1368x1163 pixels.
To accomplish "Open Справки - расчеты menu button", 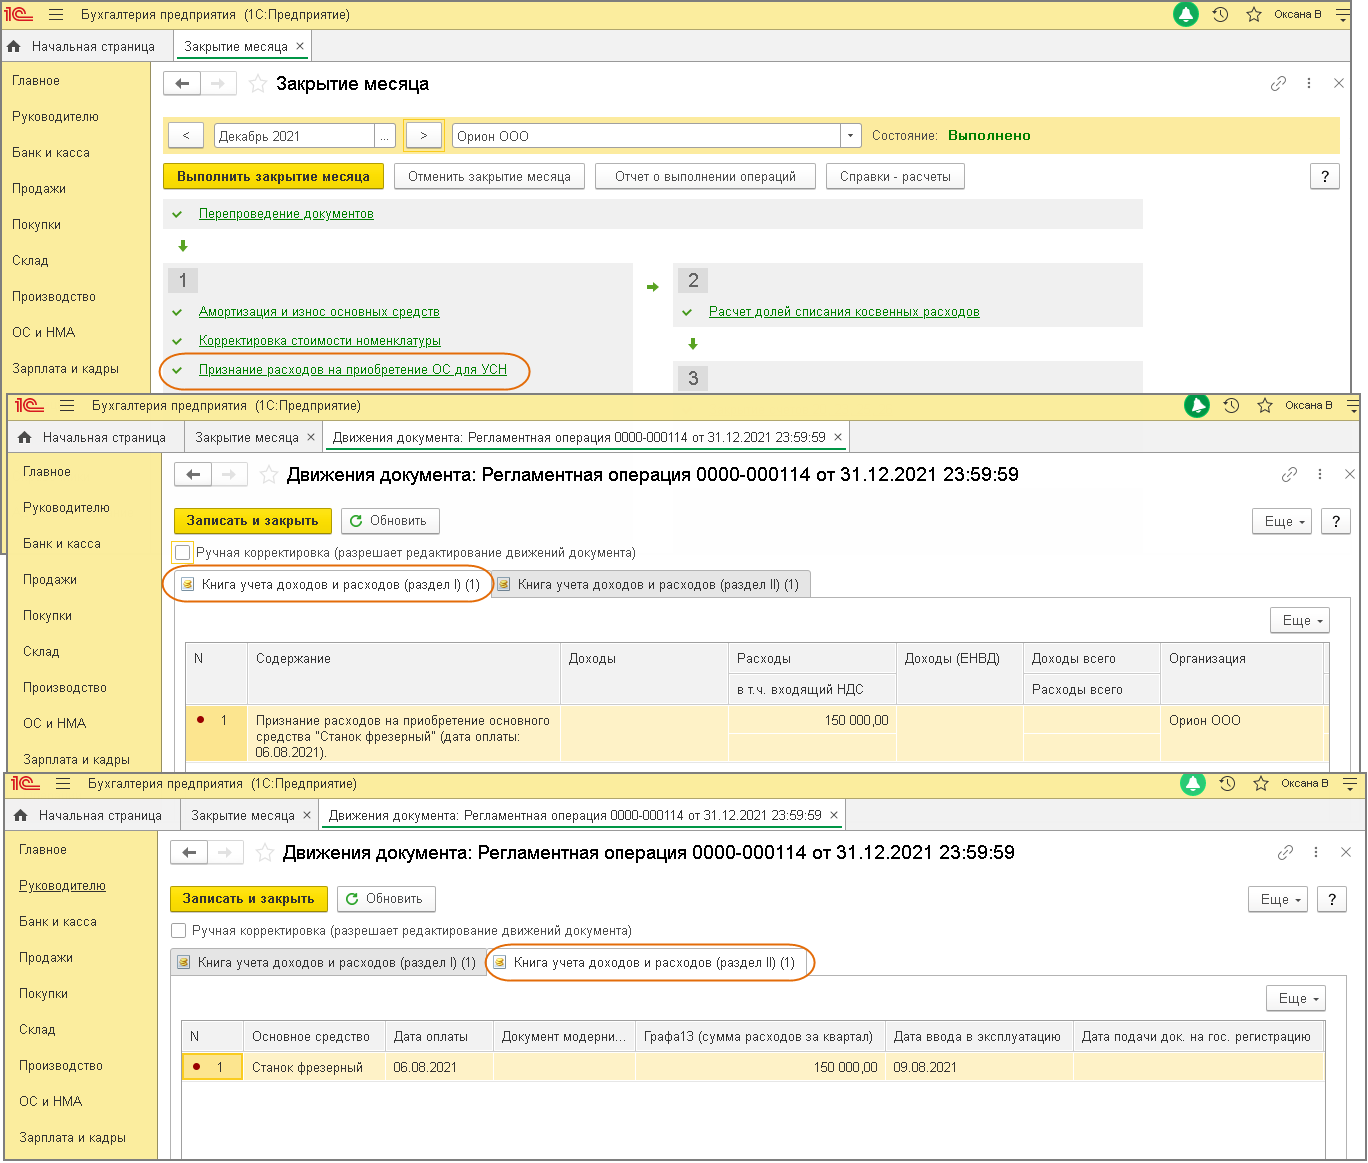I will [x=895, y=177].
